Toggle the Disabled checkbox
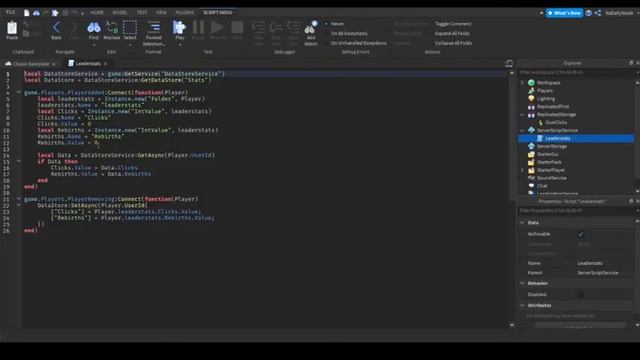Image resolution: width=640 pixels, height=360 pixels. (x=581, y=294)
